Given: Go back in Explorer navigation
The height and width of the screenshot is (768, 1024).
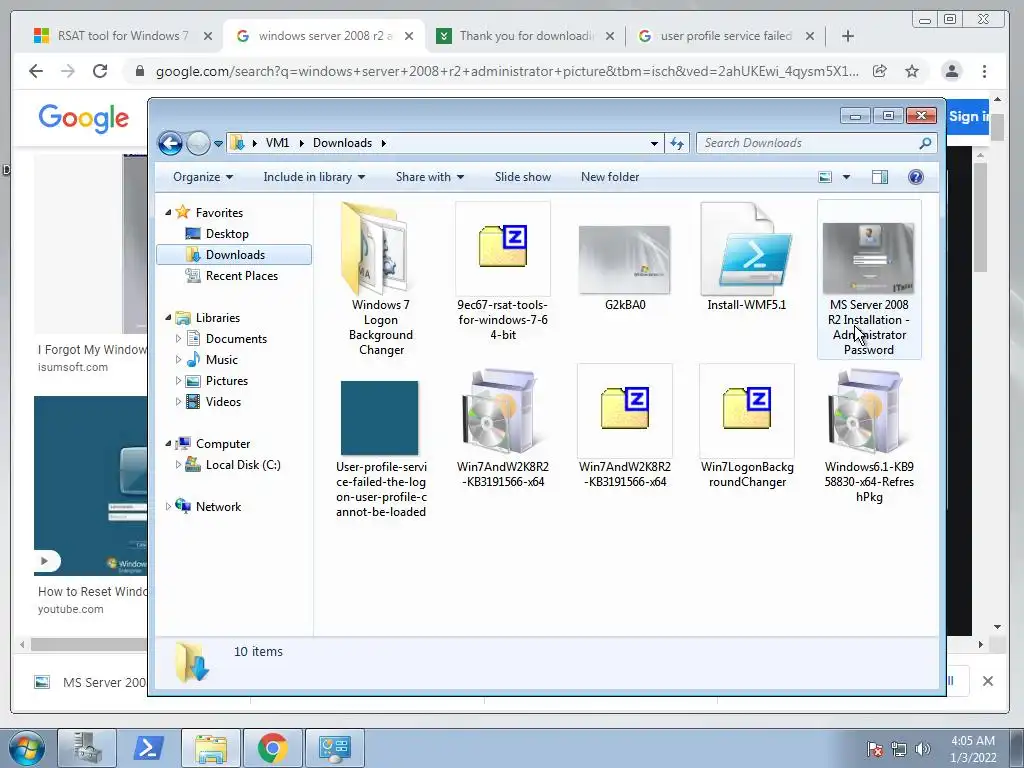Looking at the screenshot, I should pyautogui.click(x=170, y=143).
